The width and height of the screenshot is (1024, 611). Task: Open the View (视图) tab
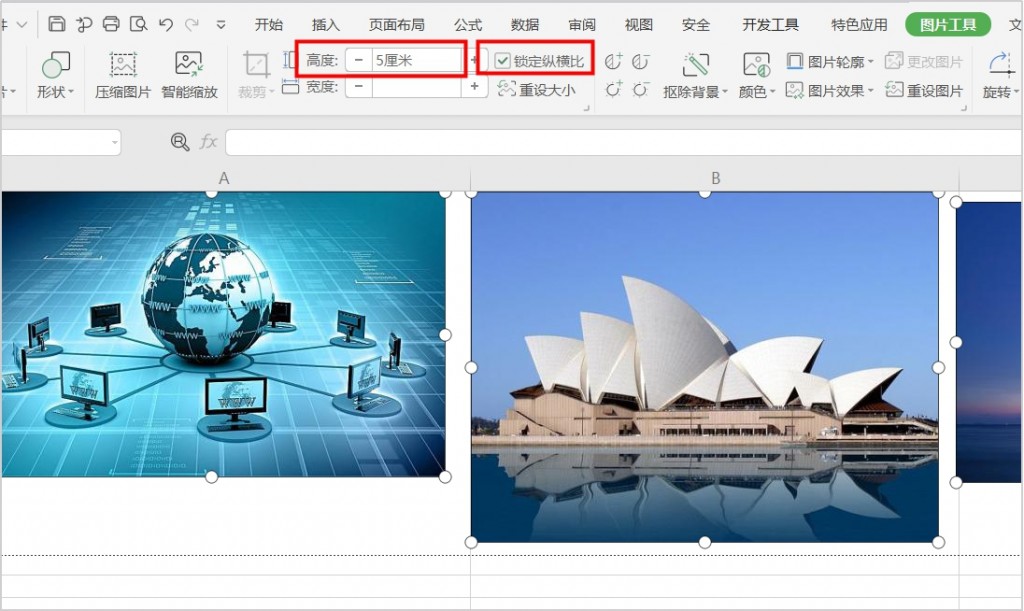click(x=639, y=25)
